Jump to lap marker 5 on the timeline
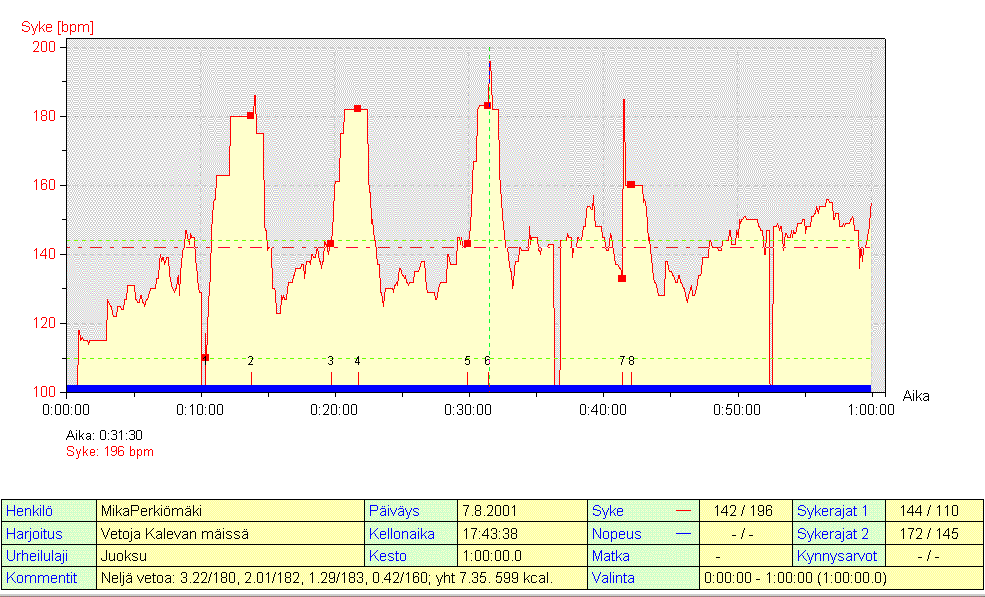The height and width of the screenshot is (597, 985). [467, 361]
